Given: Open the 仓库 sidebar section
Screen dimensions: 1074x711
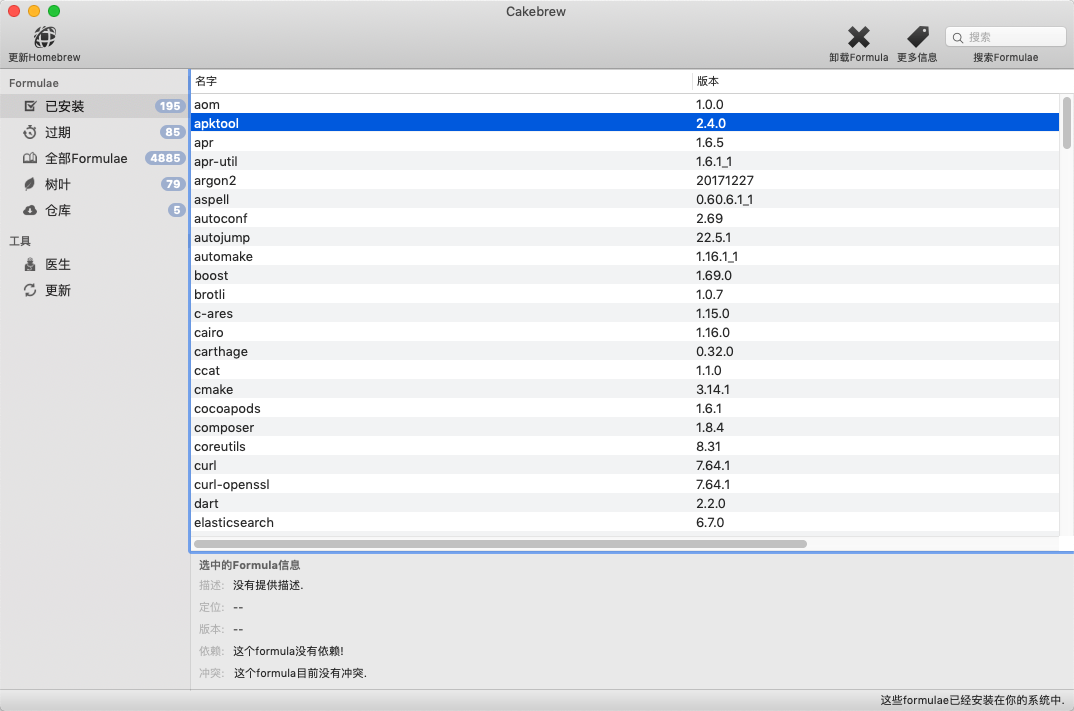Looking at the screenshot, I should (x=95, y=210).
